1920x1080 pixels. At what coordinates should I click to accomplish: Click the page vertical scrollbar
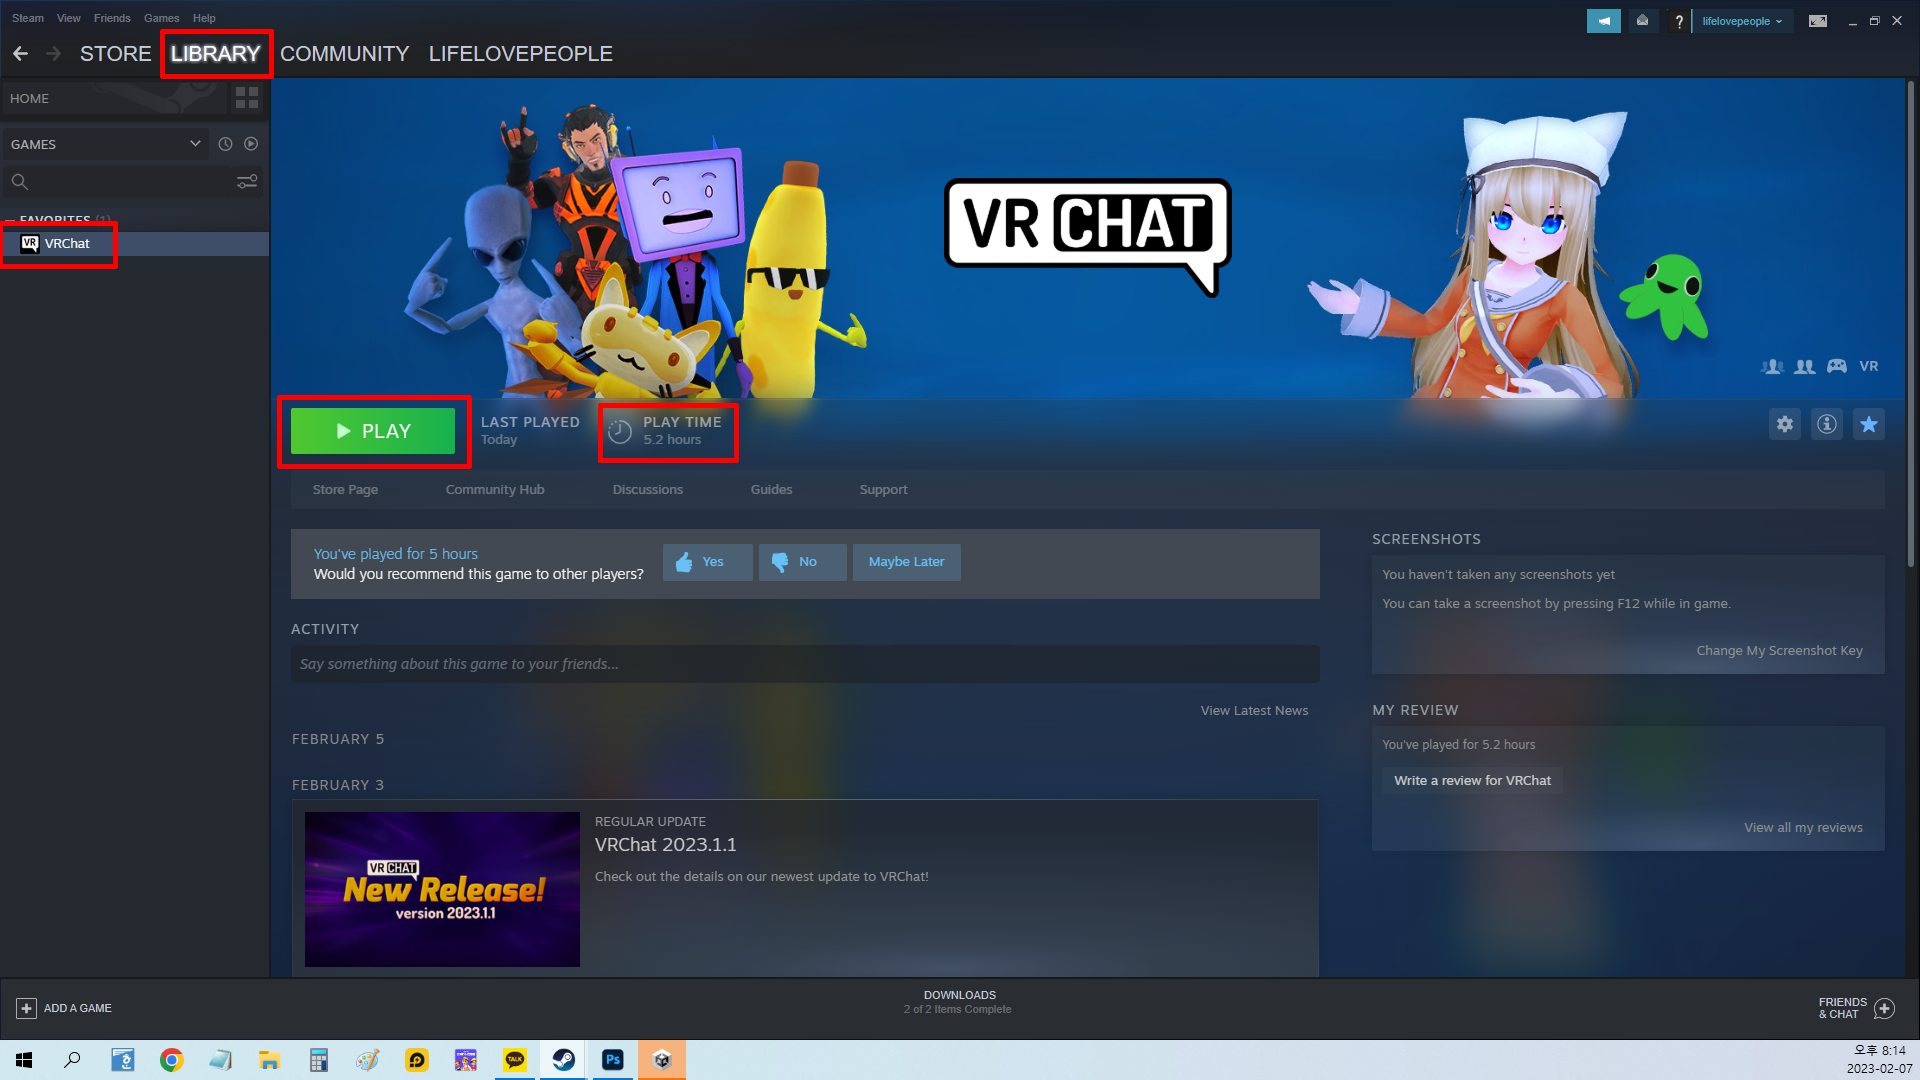point(1911,325)
